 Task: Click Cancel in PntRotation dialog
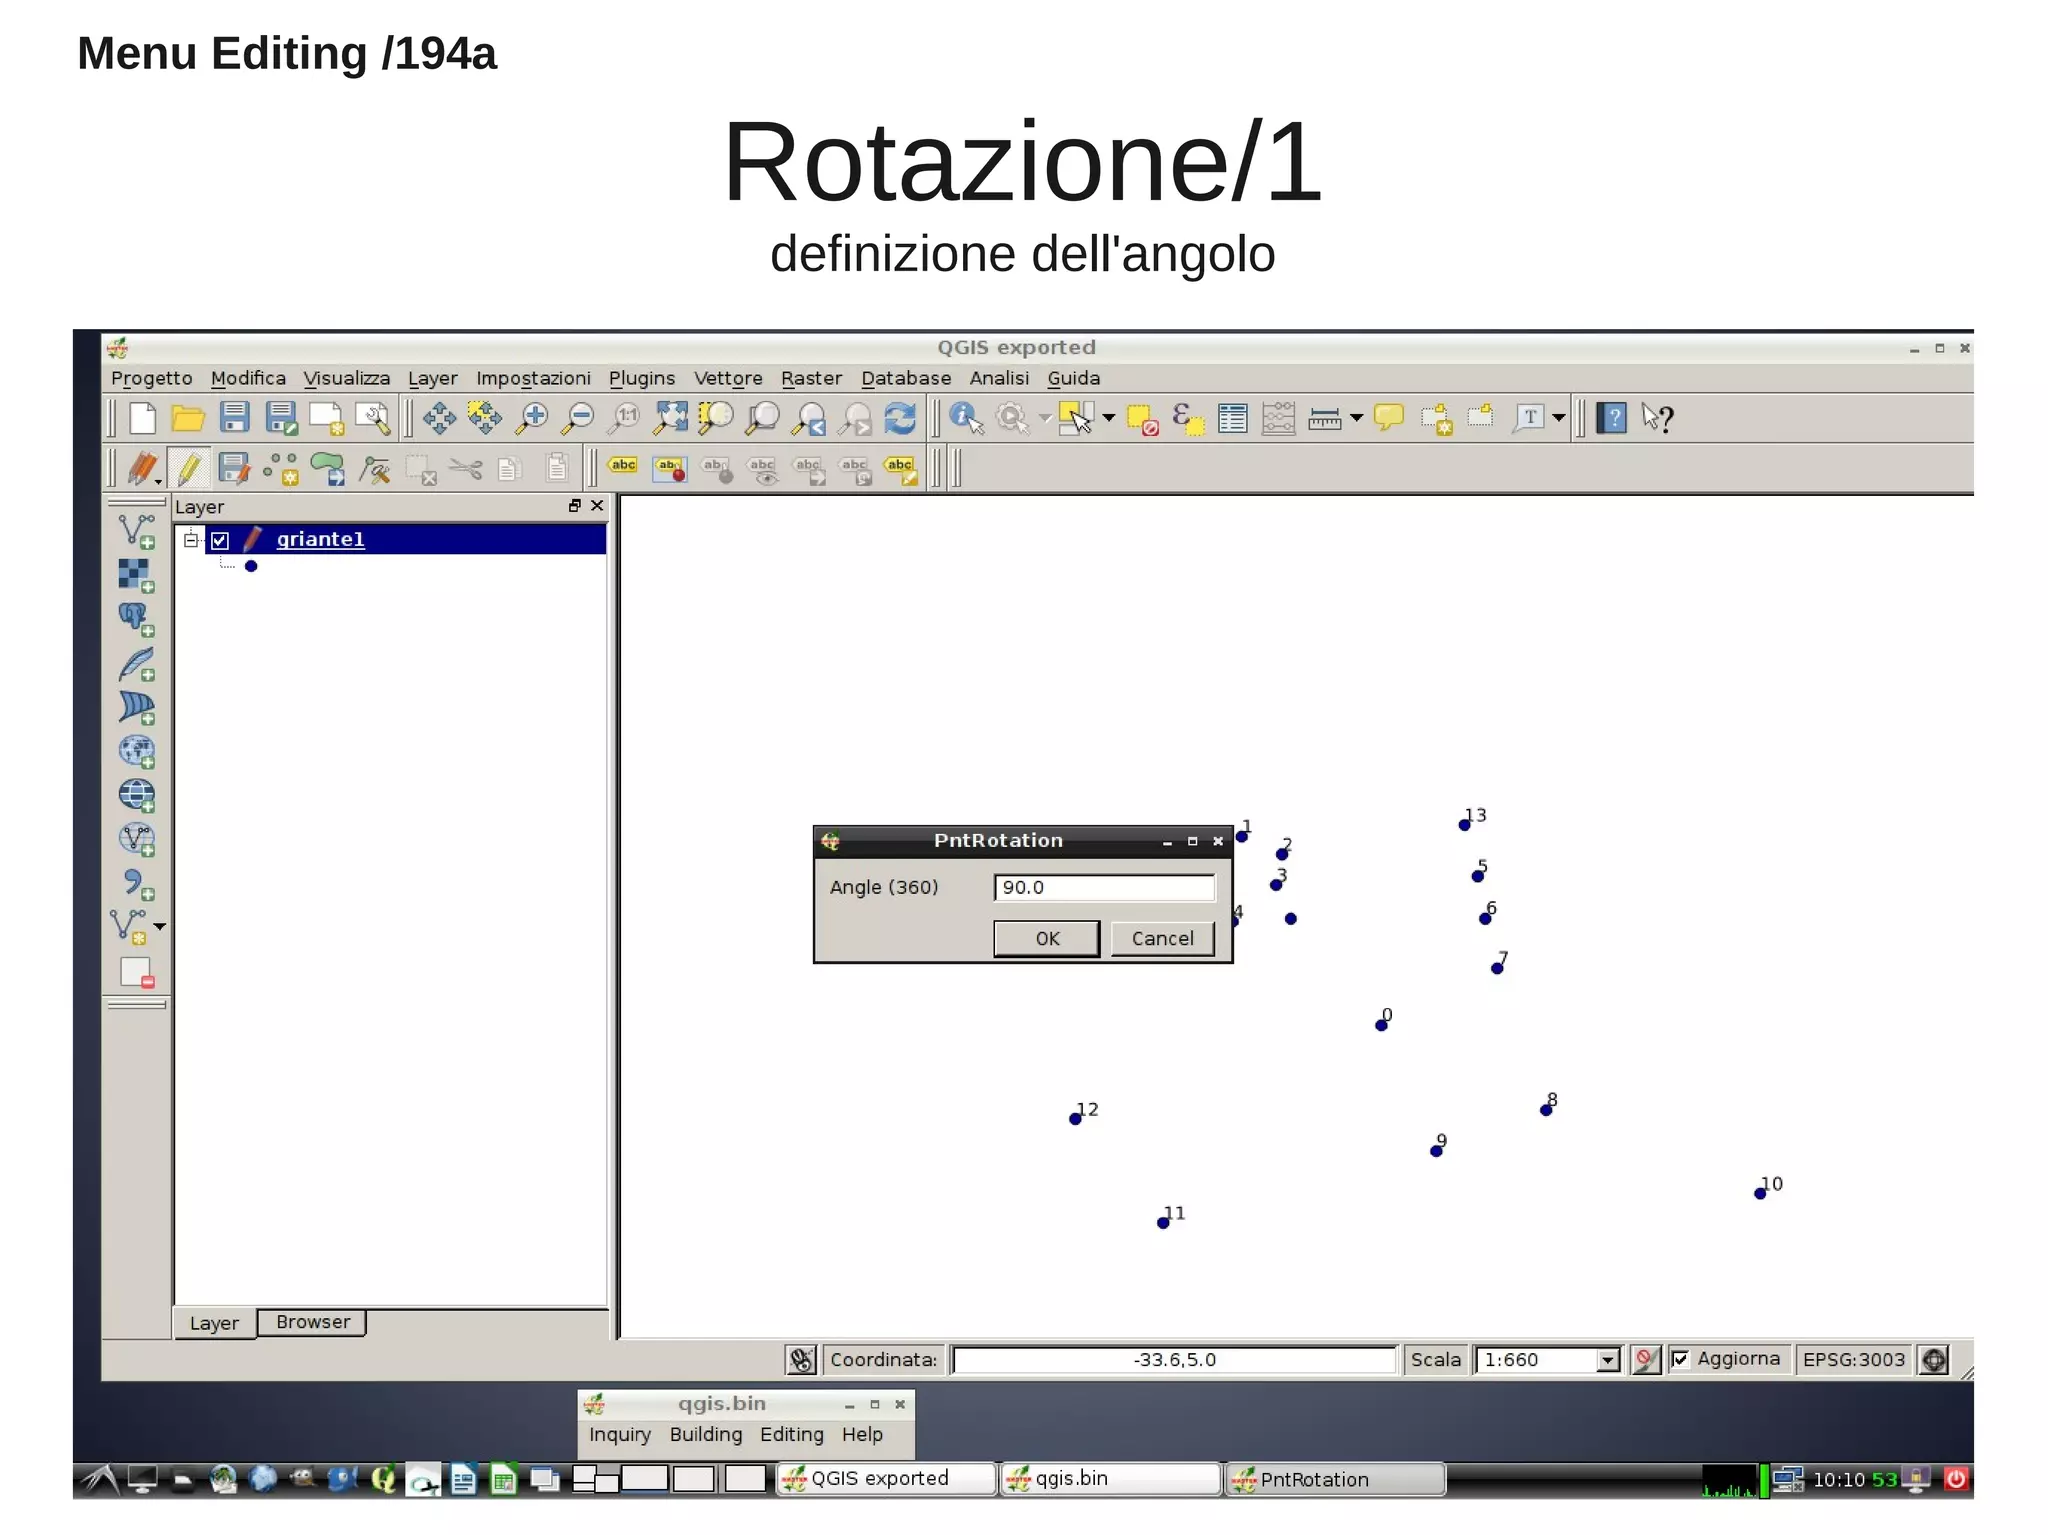[x=1162, y=938]
